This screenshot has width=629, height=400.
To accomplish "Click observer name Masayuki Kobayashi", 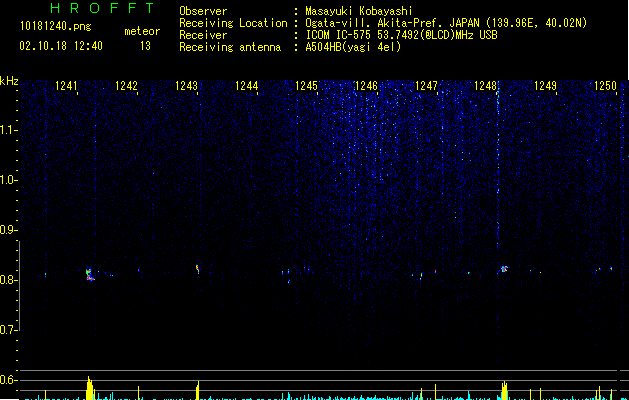I will pyautogui.click(x=359, y=12).
